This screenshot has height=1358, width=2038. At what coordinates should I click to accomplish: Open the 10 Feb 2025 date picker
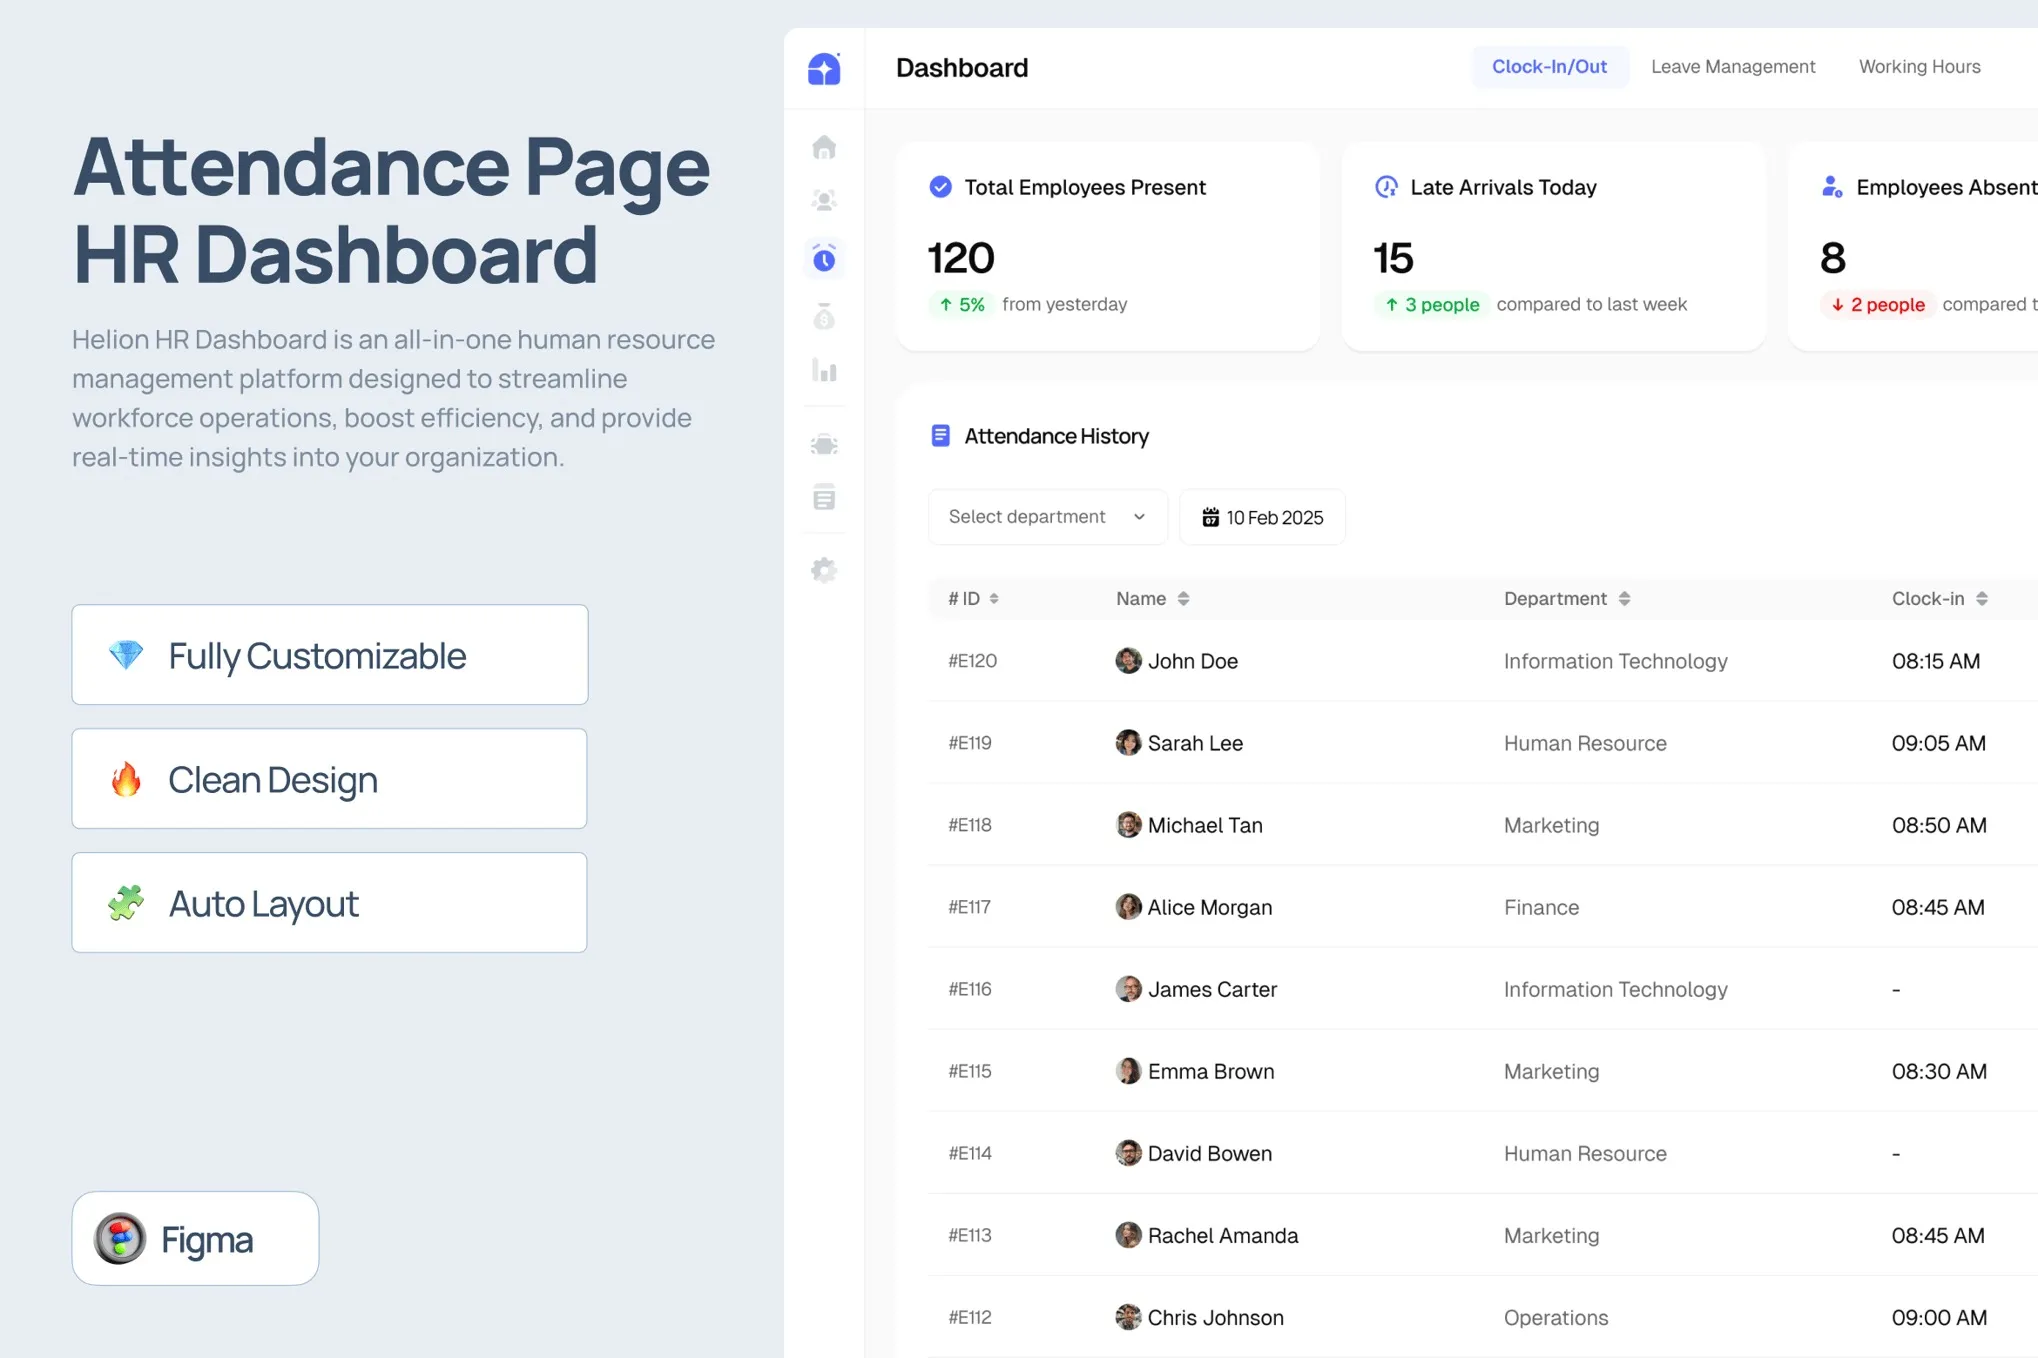[x=1262, y=517]
